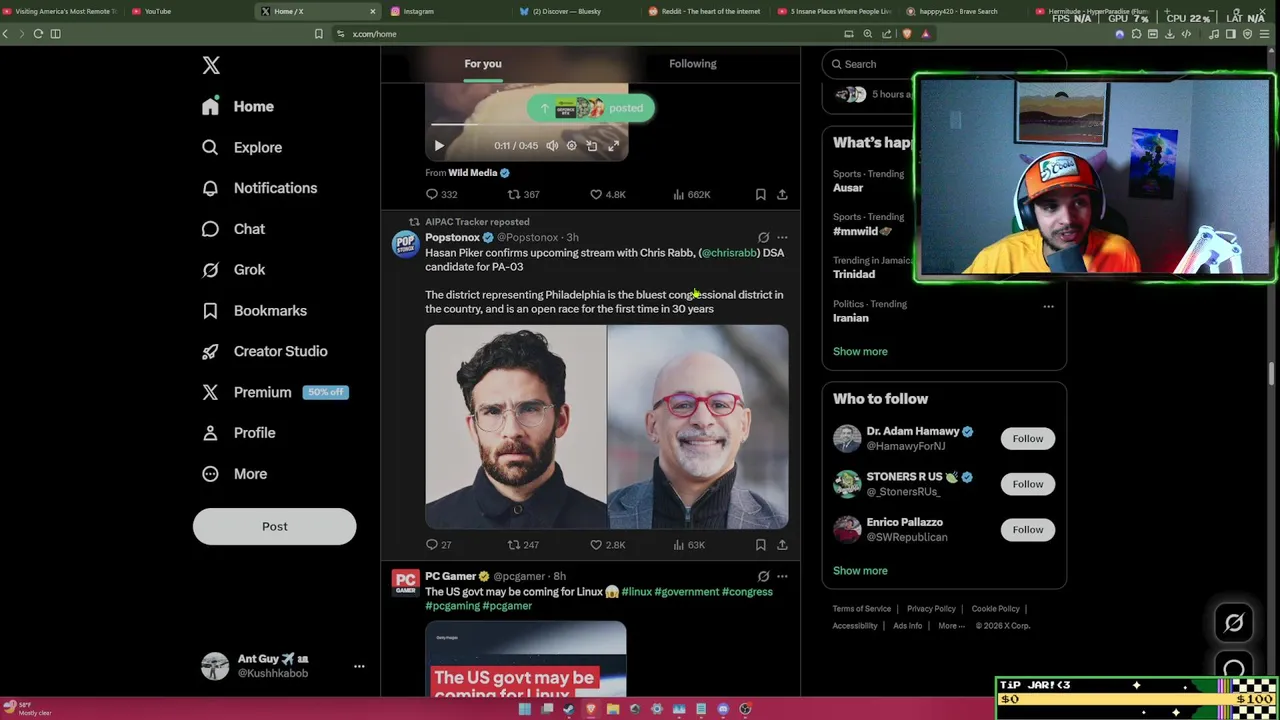Show more under What's happening
The width and height of the screenshot is (1280, 720).
tap(860, 352)
